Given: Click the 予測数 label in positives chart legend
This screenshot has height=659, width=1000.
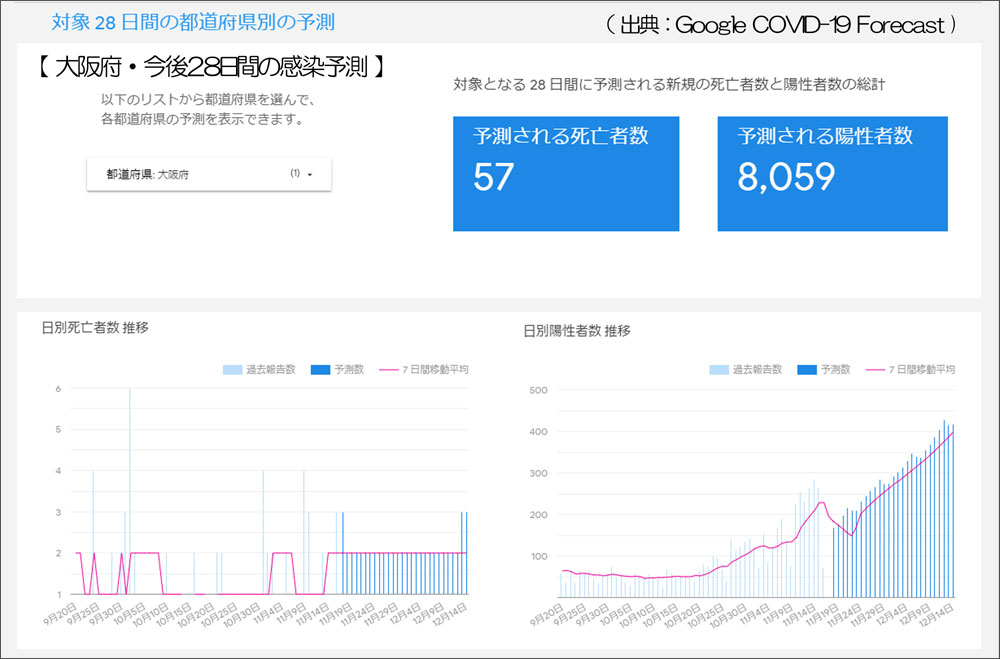Looking at the screenshot, I should point(835,369).
